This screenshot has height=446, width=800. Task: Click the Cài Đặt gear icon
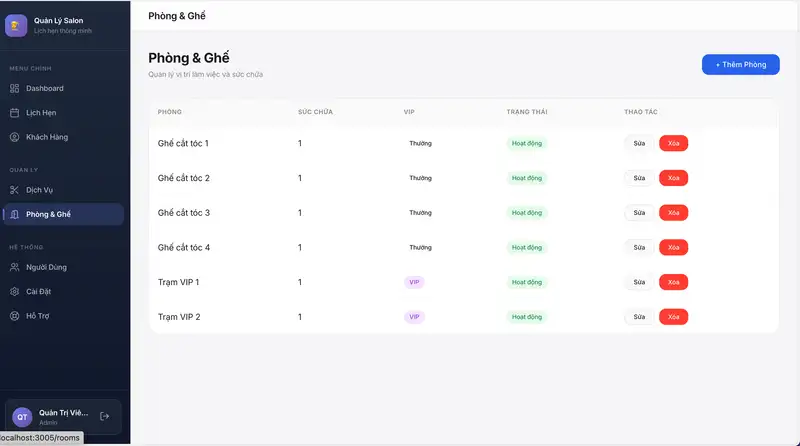14,292
